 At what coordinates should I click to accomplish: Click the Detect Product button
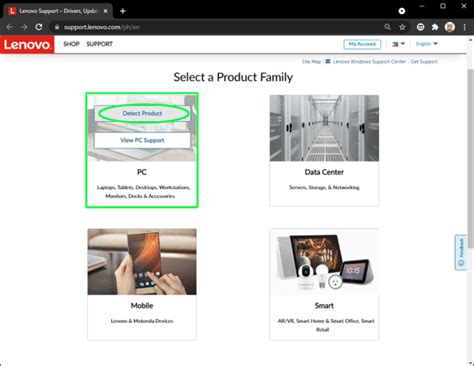pyautogui.click(x=142, y=113)
